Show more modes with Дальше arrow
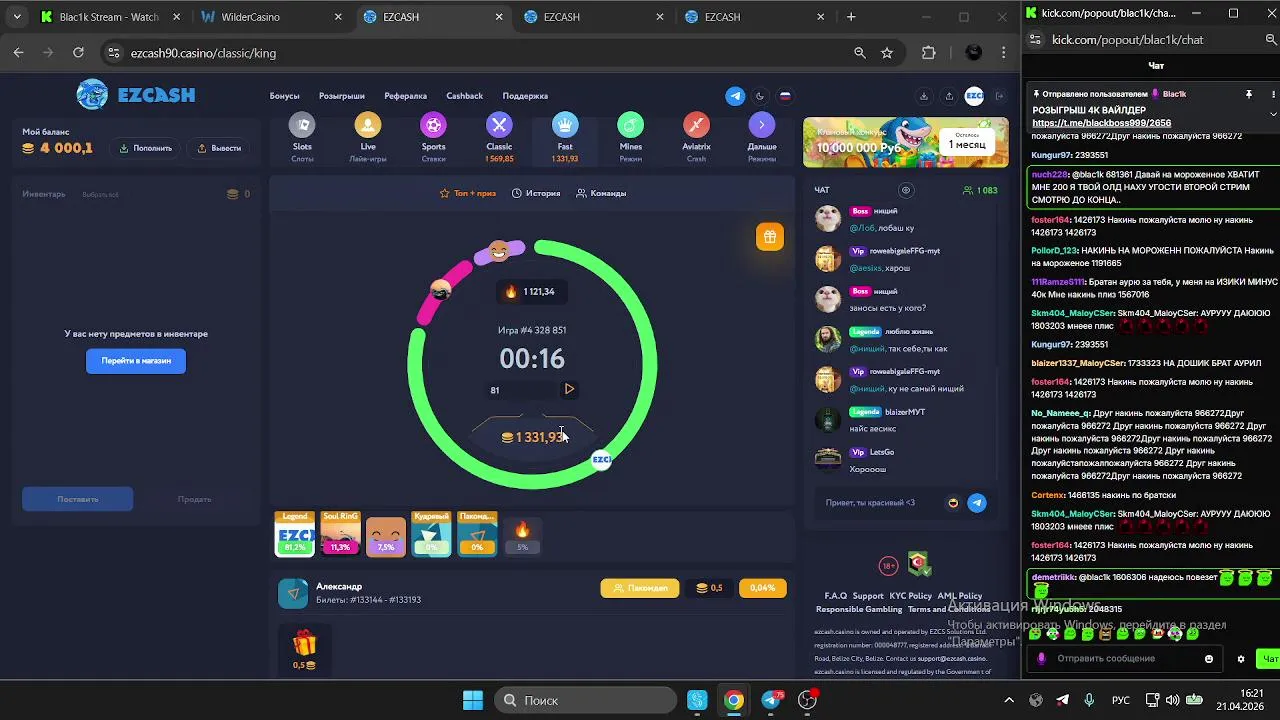Screen dimensions: 1280x720 [762, 126]
